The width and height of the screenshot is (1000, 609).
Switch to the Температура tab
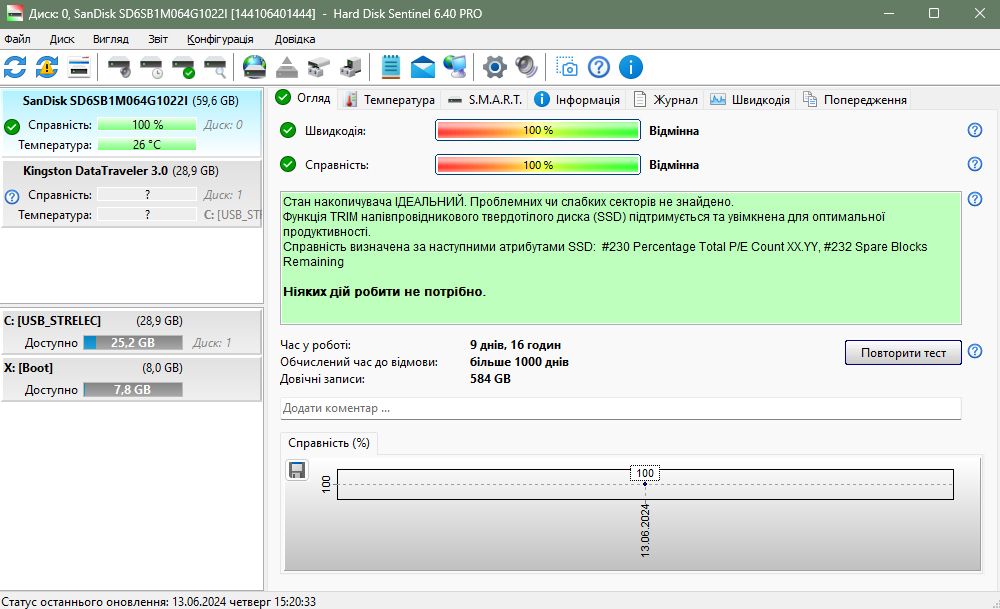pos(390,99)
